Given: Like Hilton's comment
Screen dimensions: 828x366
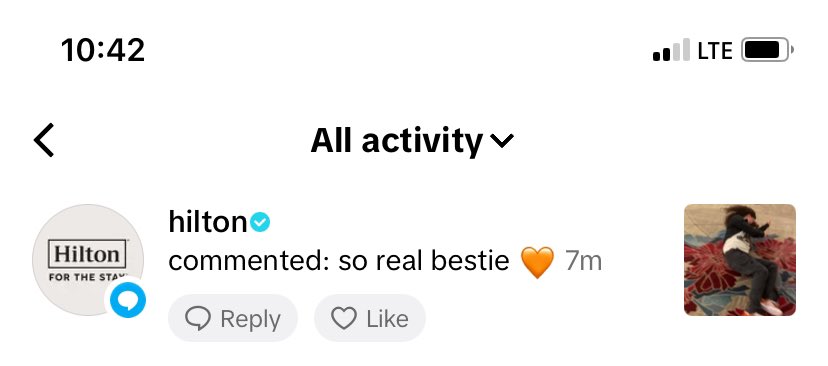Looking at the screenshot, I should point(370,318).
